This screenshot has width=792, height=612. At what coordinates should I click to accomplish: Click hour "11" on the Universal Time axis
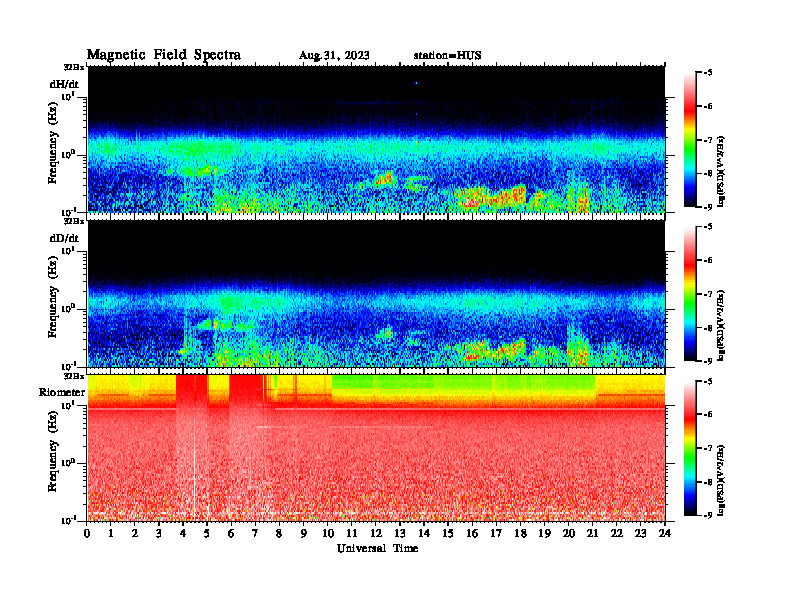pyautogui.click(x=352, y=533)
